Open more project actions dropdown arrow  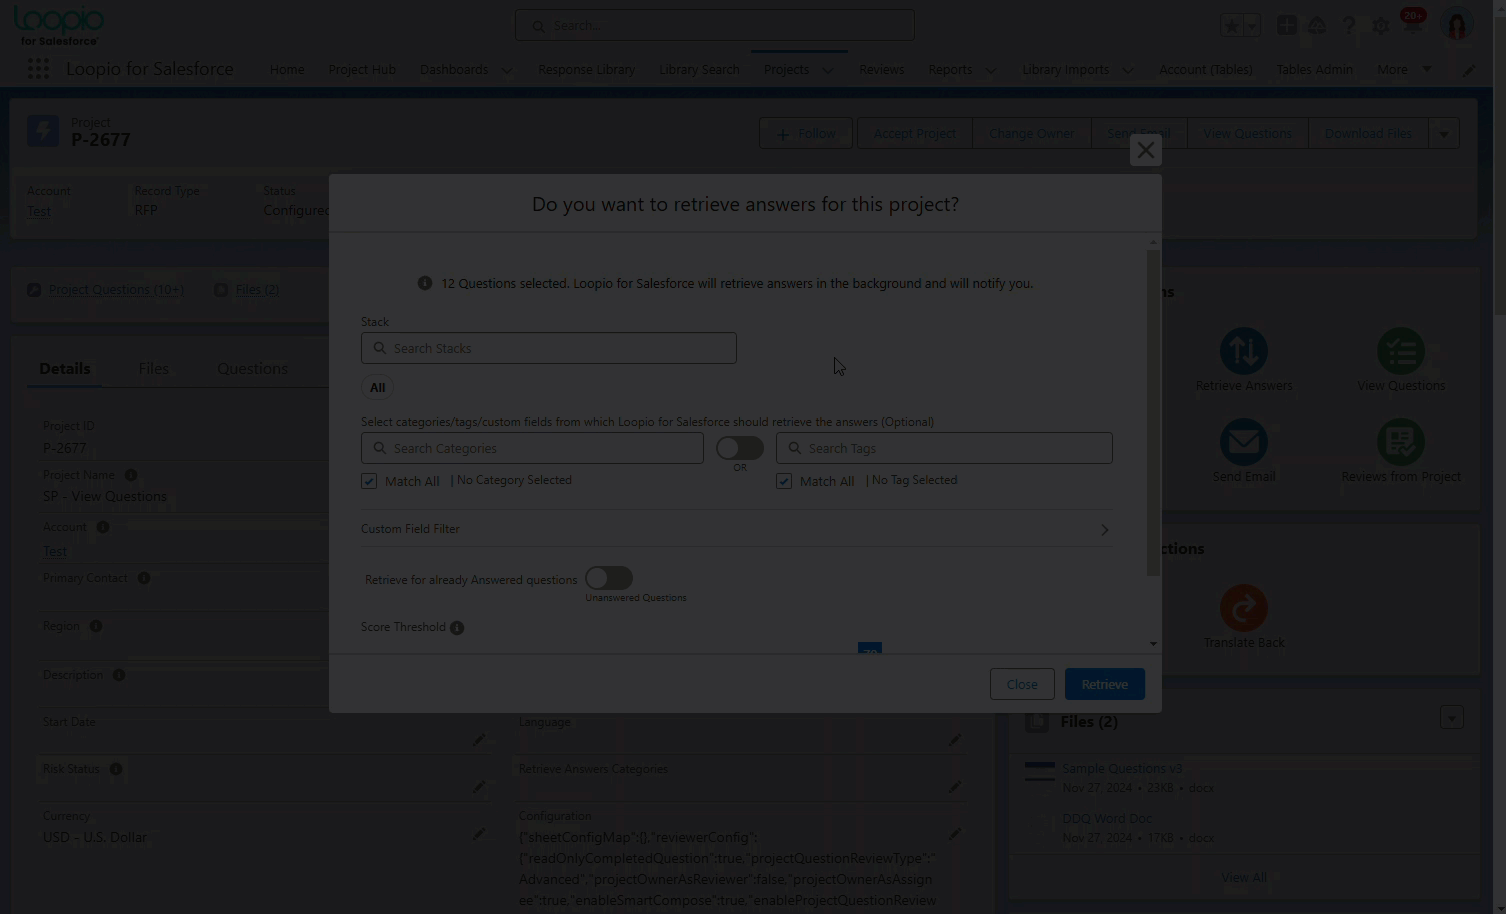(x=1444, y=133)
